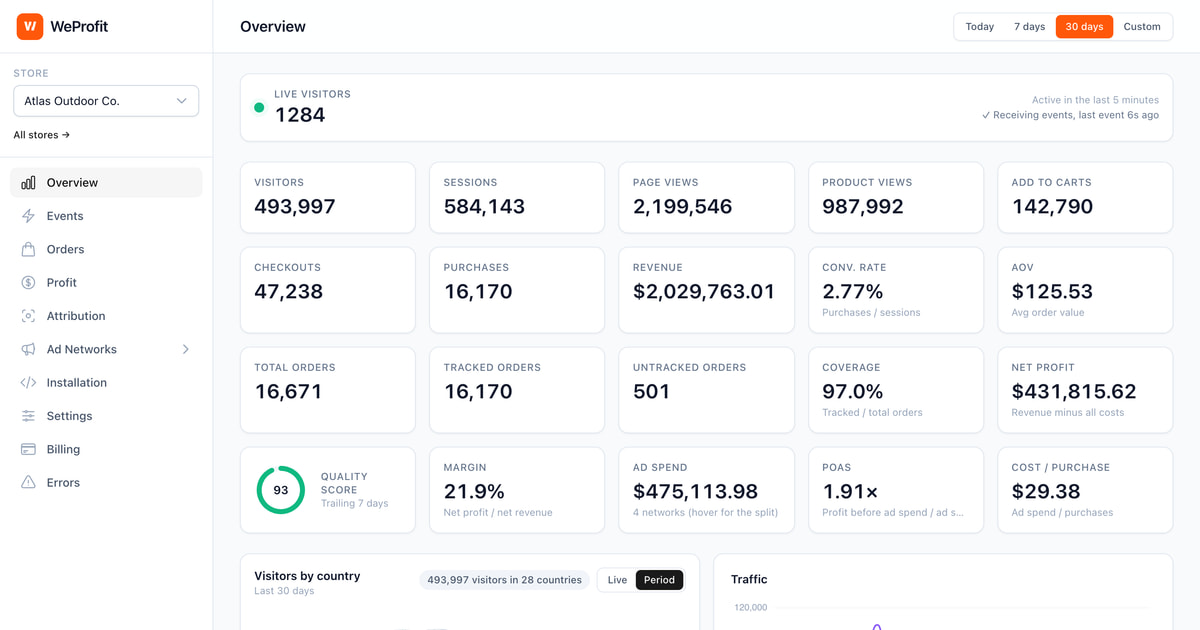Click the AOV $125.53 value

[1052, 292]
